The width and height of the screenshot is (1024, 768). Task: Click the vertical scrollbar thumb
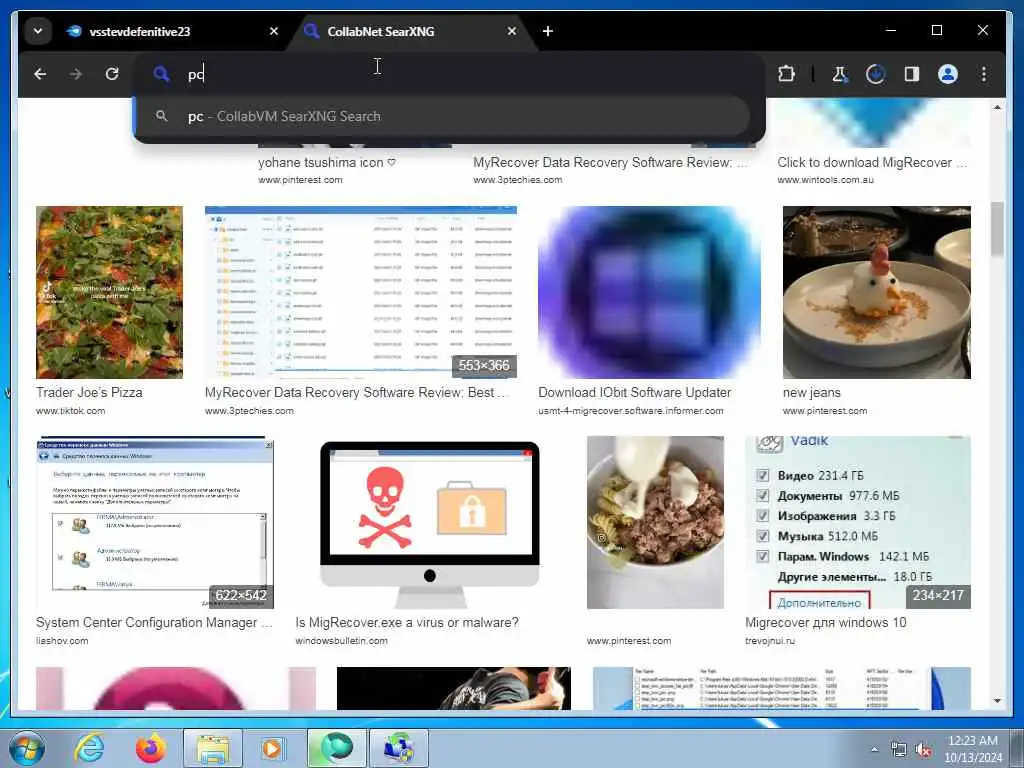[x=997, y=229]
